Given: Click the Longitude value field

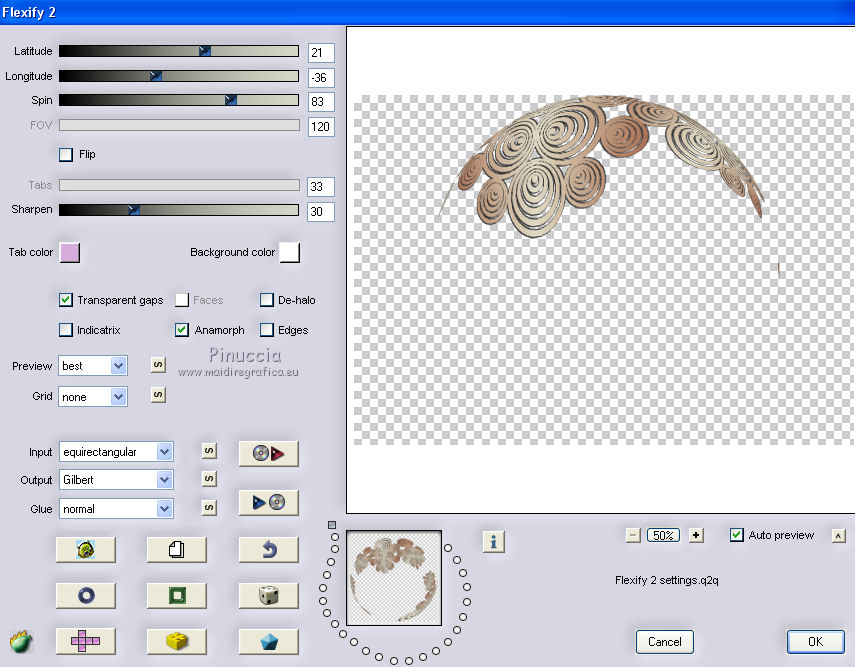Looking at the screenshot, I should [321, 77].
